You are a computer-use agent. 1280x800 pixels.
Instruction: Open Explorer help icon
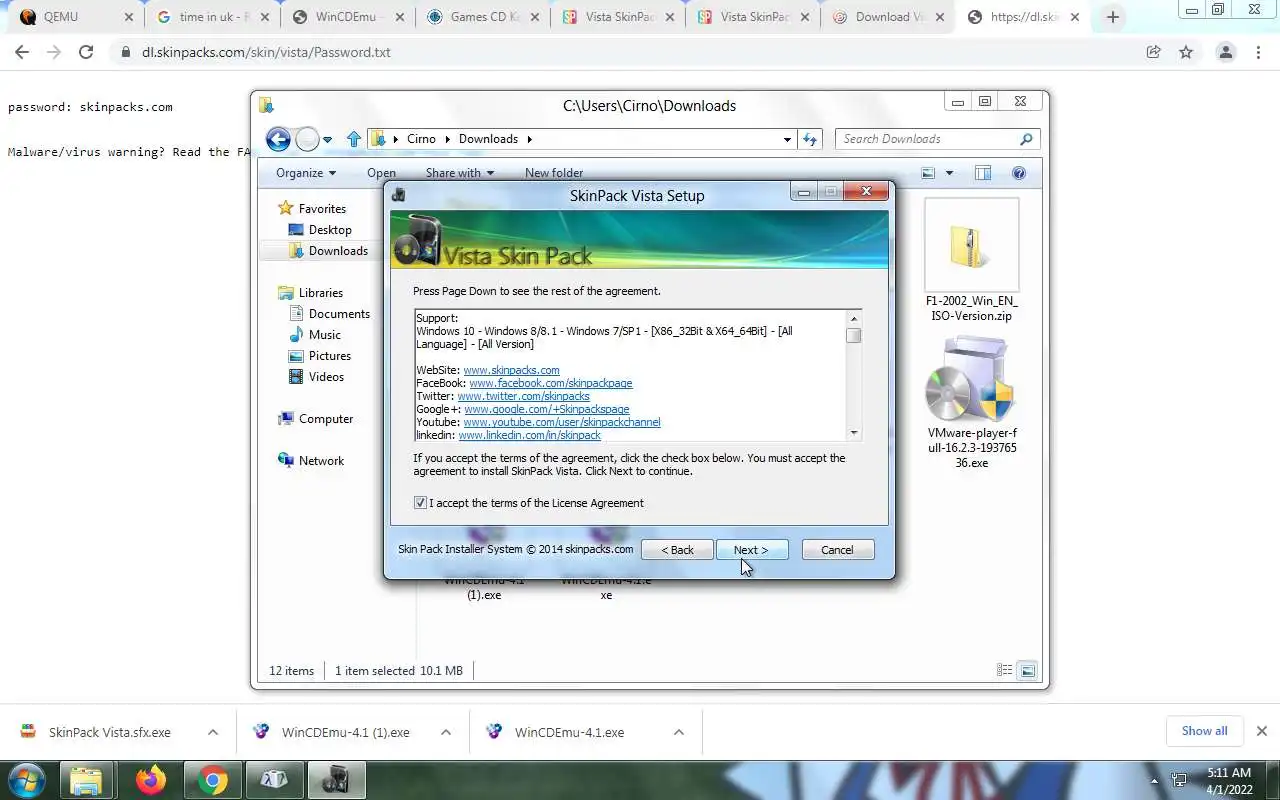click(x=1019, y=173)
